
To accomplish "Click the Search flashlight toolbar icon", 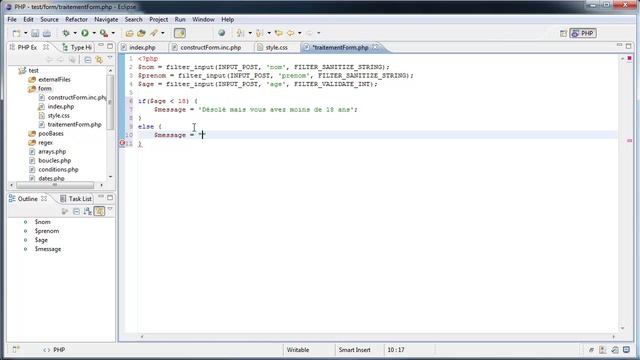I will [x=154, y=33].
